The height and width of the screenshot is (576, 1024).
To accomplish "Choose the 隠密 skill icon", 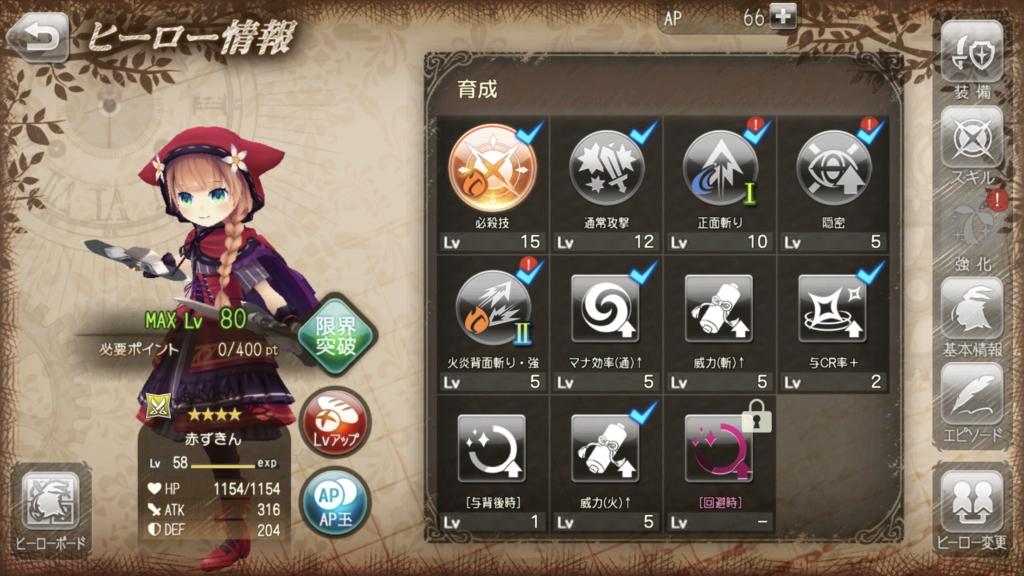I will (833, 168).
